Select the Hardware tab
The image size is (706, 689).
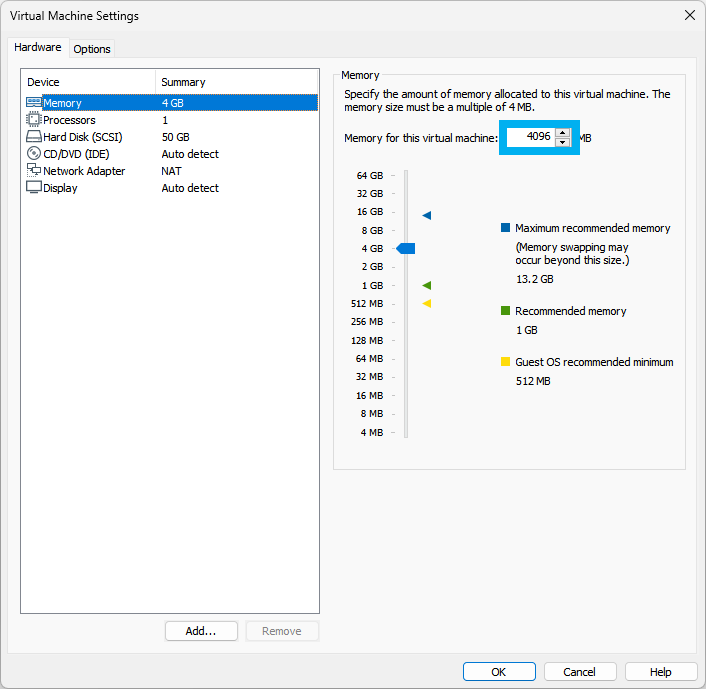38,47
